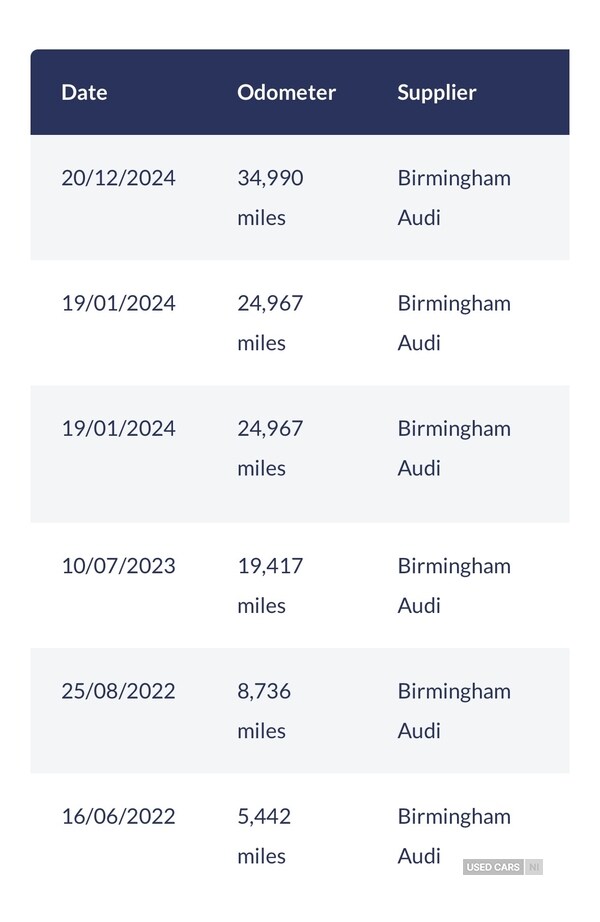Click the lower 24,967 miles reading
Image resolution: width=600 pixels, height=922 pixels.
[x=270, y=447]
